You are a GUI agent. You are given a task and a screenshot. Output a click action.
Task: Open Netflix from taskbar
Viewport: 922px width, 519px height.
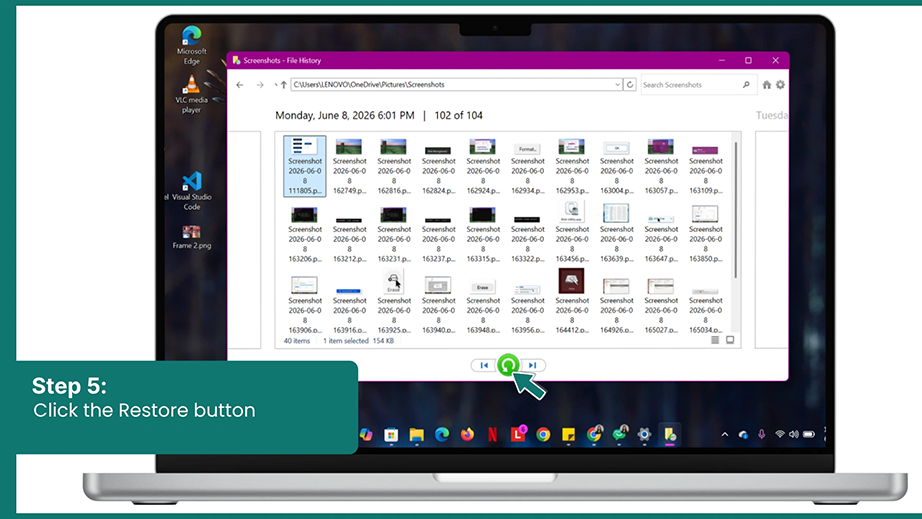pyautogui.click(x=493, y=435)
